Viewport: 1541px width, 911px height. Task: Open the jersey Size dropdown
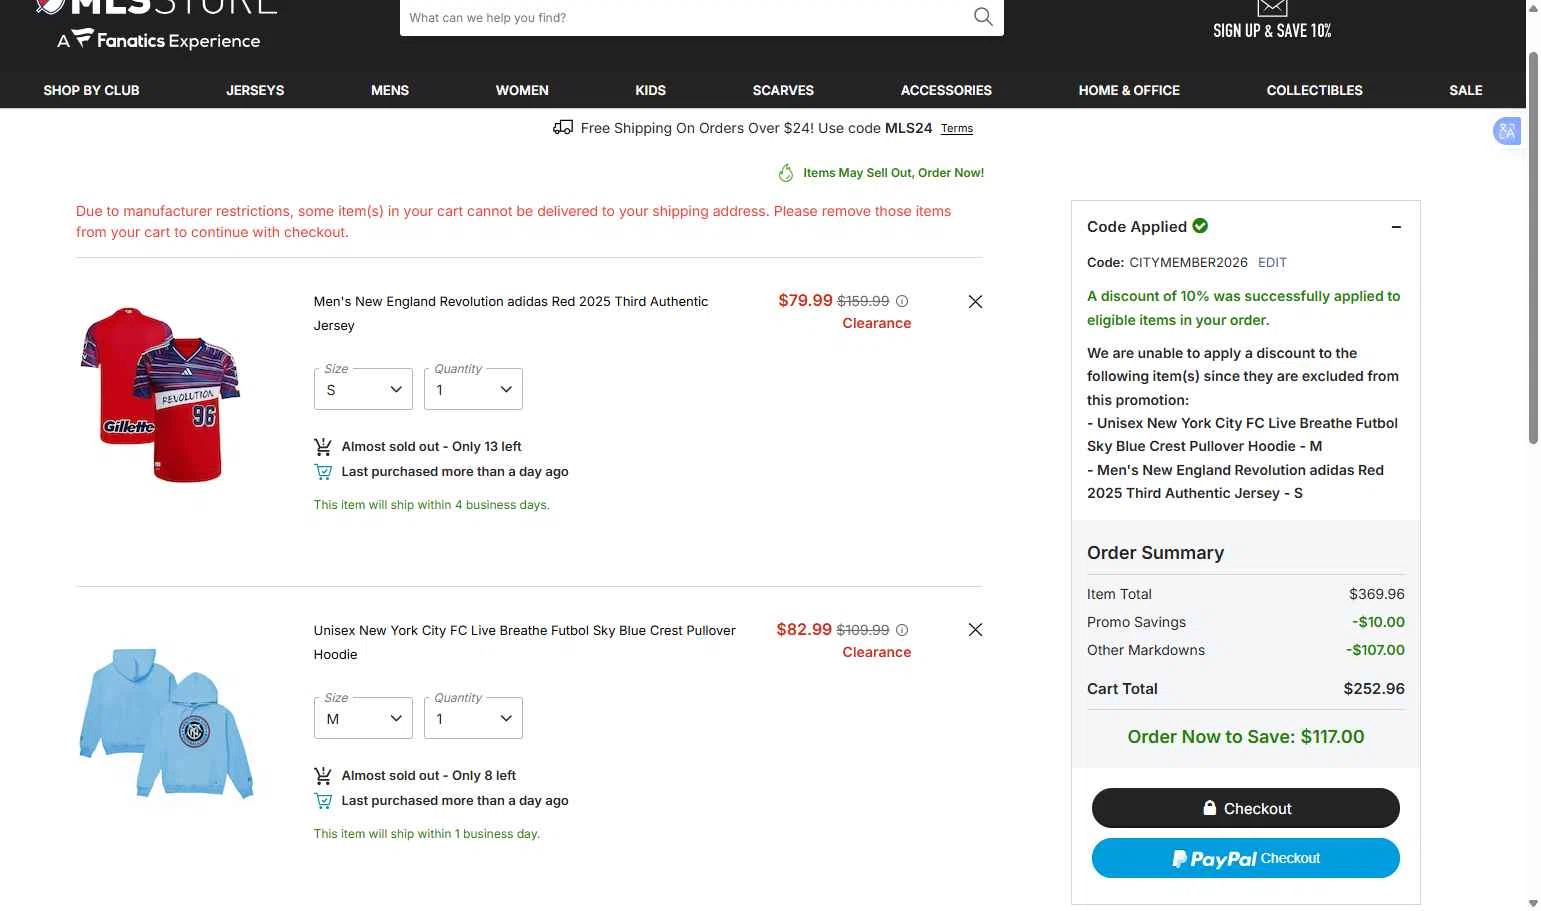tap(363, 389)
